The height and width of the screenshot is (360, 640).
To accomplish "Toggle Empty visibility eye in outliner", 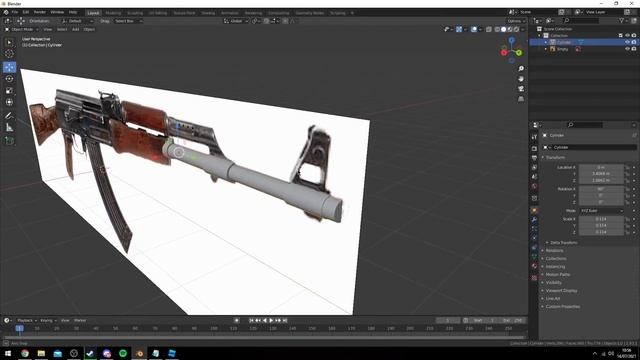I will coord(627,49).
